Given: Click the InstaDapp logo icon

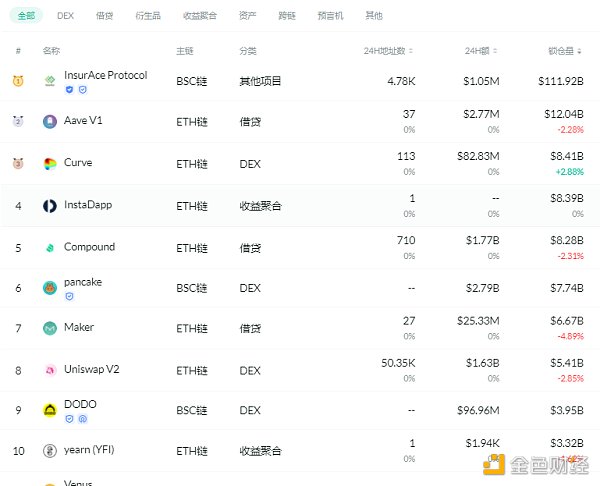Looking at the screenshot, I should pyautogui.click(x=50, y=206).
